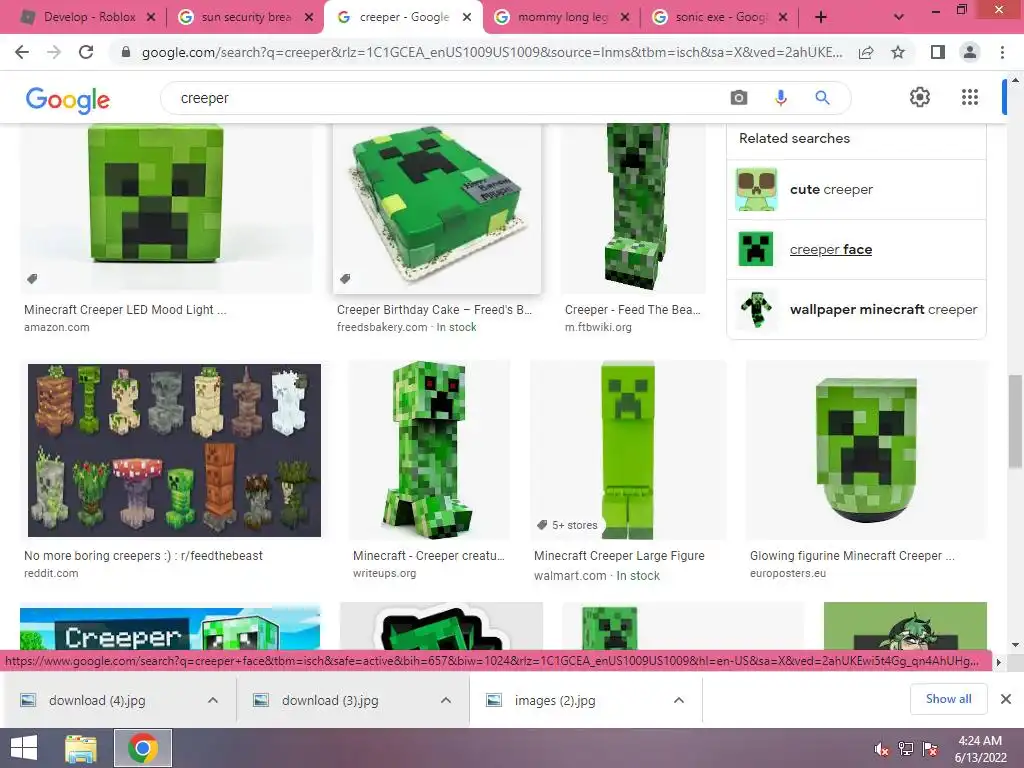The width and height of the screenshot is (1024, 768).
Task: Expand options for download (4).jpg
Action: coord(213,700)
